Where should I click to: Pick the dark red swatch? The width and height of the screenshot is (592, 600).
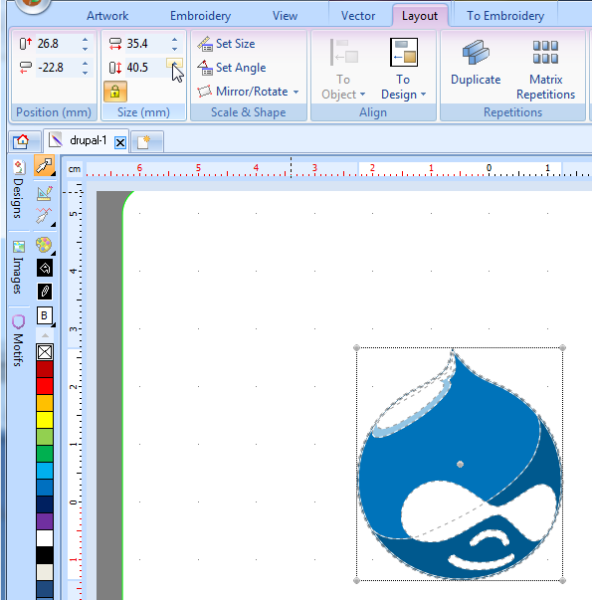tap(45, 369)
